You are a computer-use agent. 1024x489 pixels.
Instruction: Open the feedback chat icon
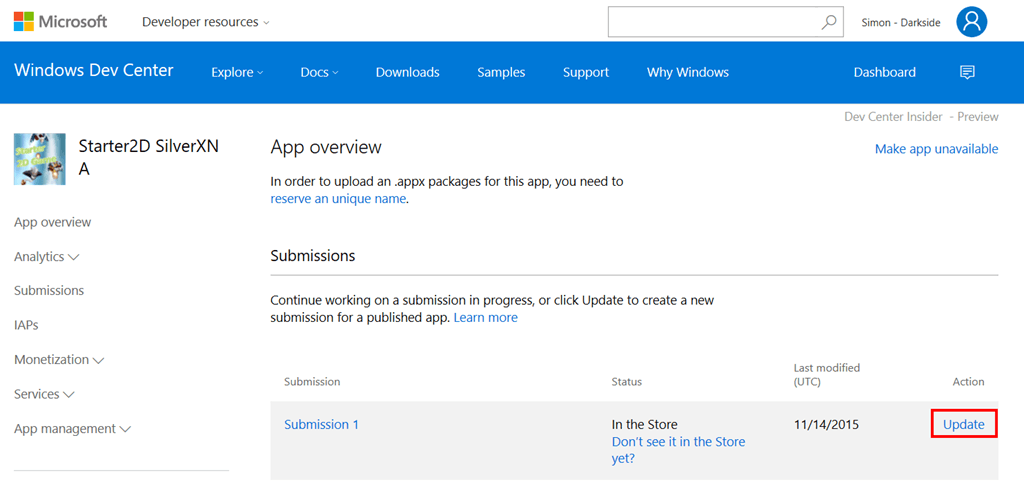967,72
